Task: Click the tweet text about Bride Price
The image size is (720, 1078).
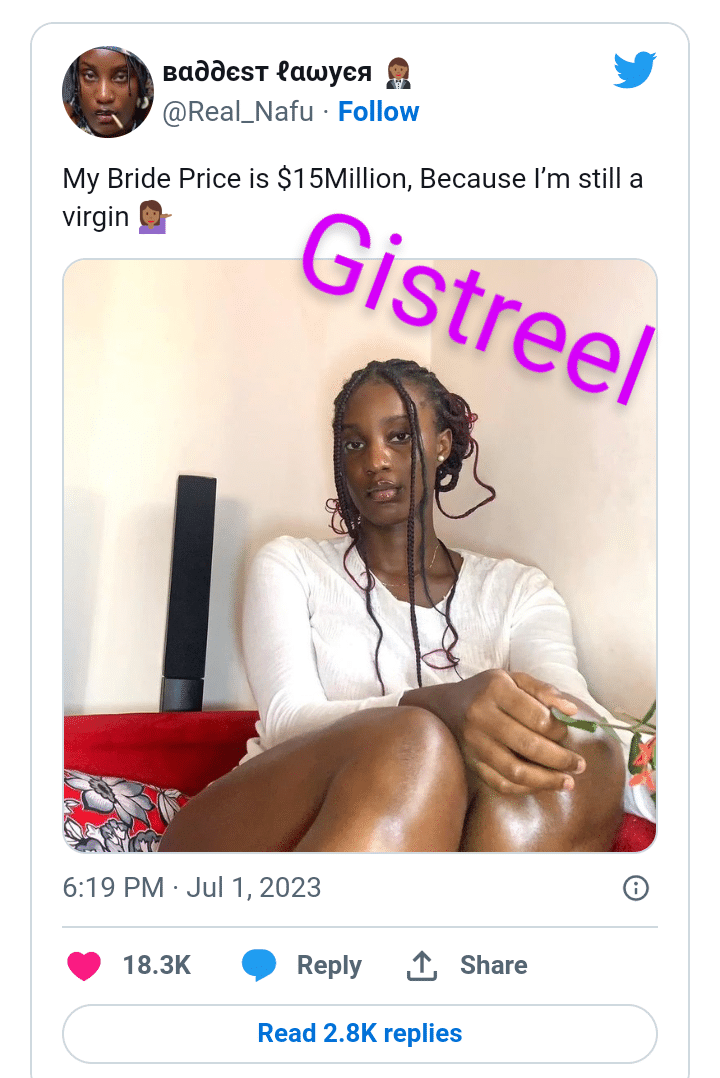Action: (353, 198)
